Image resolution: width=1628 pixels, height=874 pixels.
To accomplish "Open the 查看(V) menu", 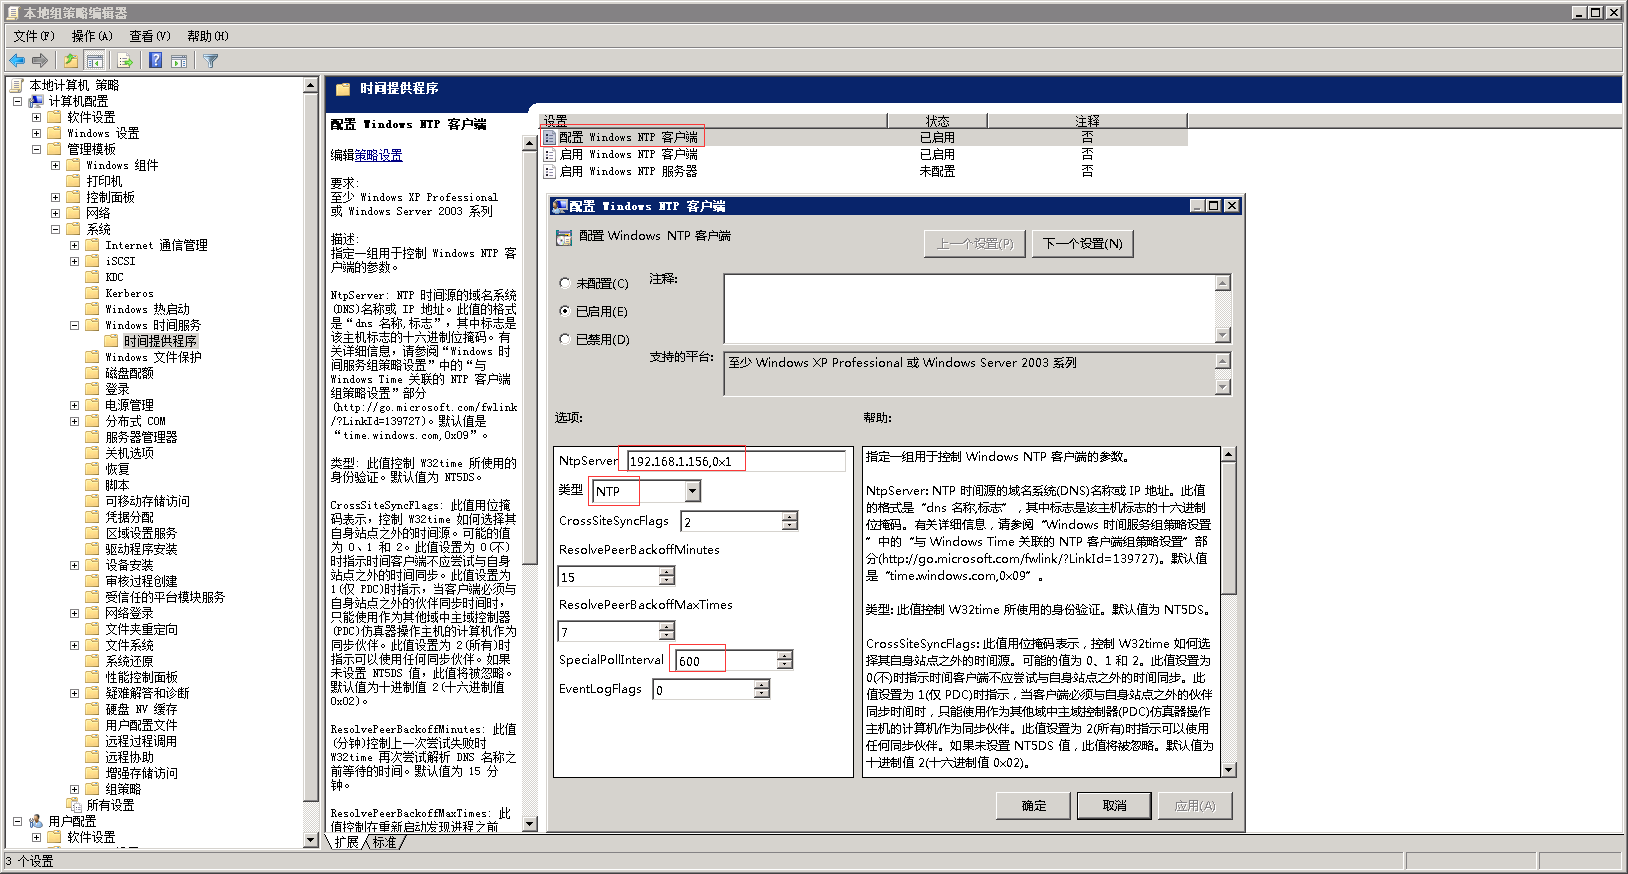I will (x=150, y=36).
